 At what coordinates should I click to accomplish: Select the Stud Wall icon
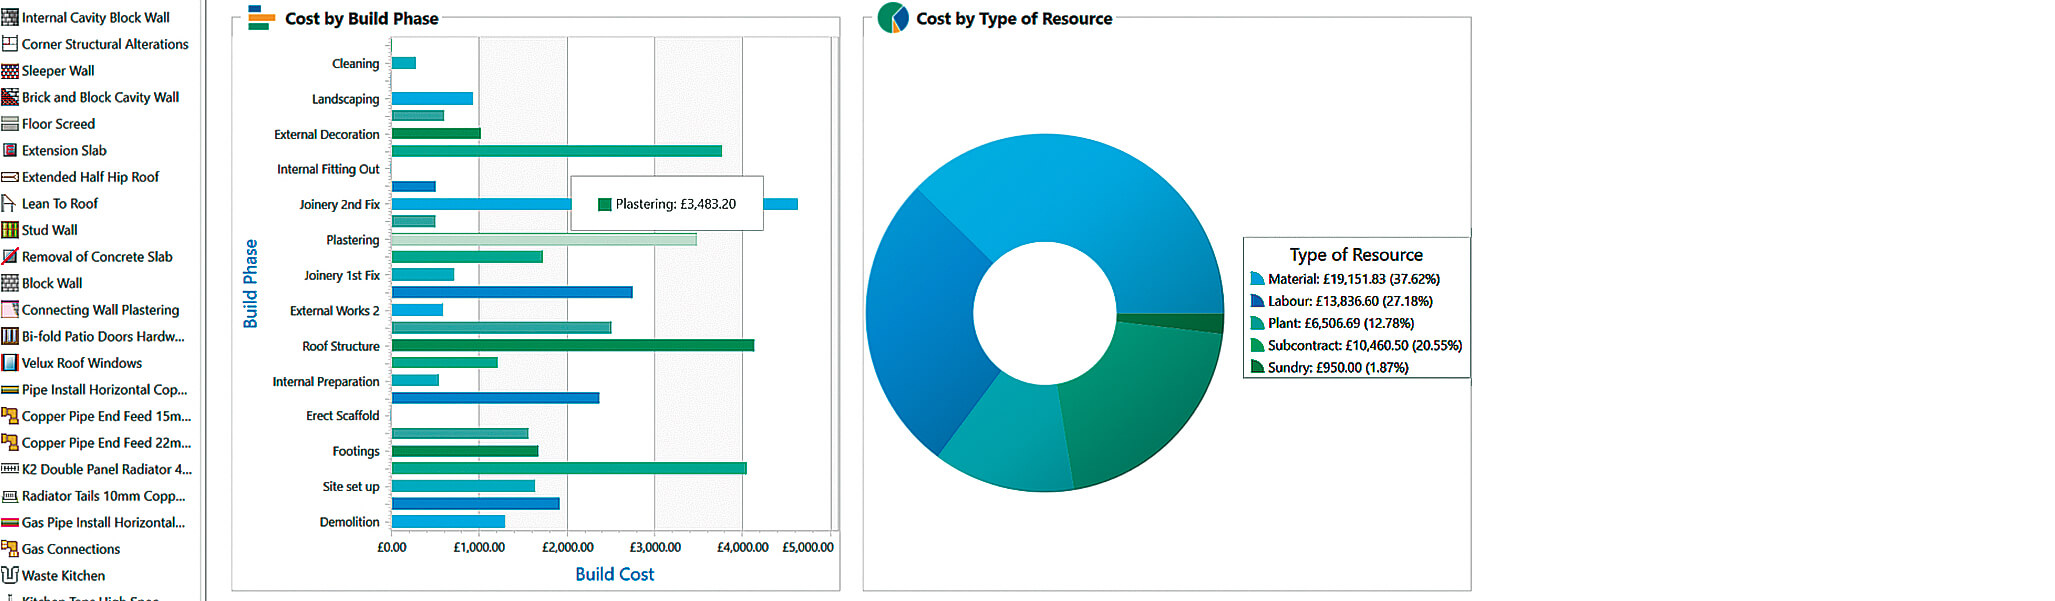[10, 230]
